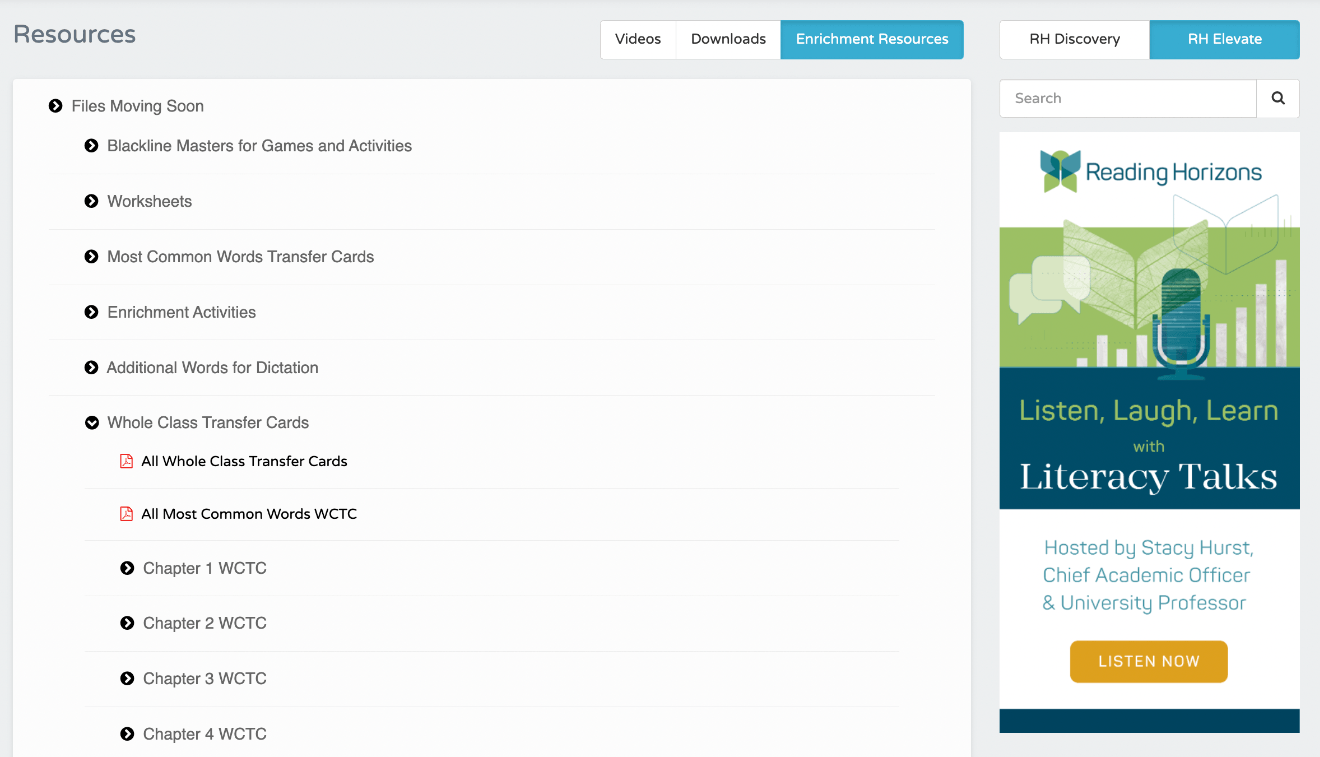Click the Chapter 1 WCTC label
The width and height of the screenshot is (1320, 757).
point(205,568)
